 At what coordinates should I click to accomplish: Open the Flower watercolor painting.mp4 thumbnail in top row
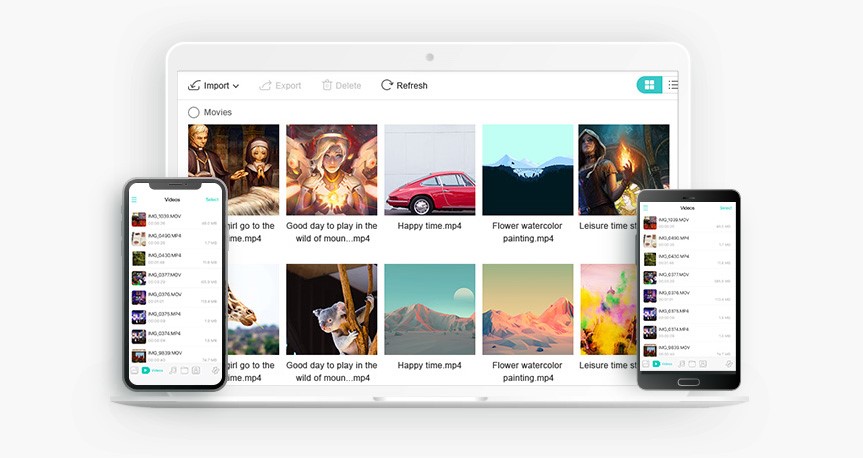pyautogui.click(x=527, y=169)
